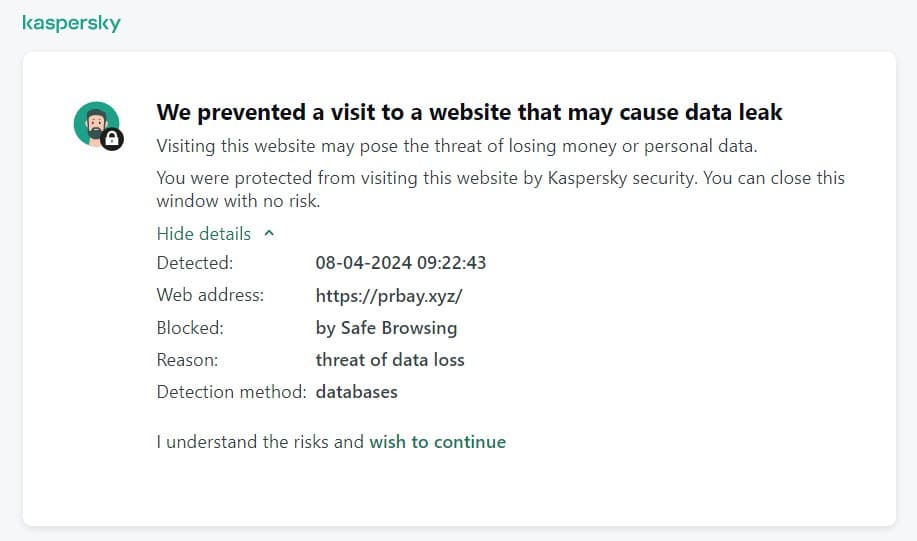This screenshot has height=541, width=917.
Task: Click the losing money or personal data sentence
Action: click(x=457, y=146)
